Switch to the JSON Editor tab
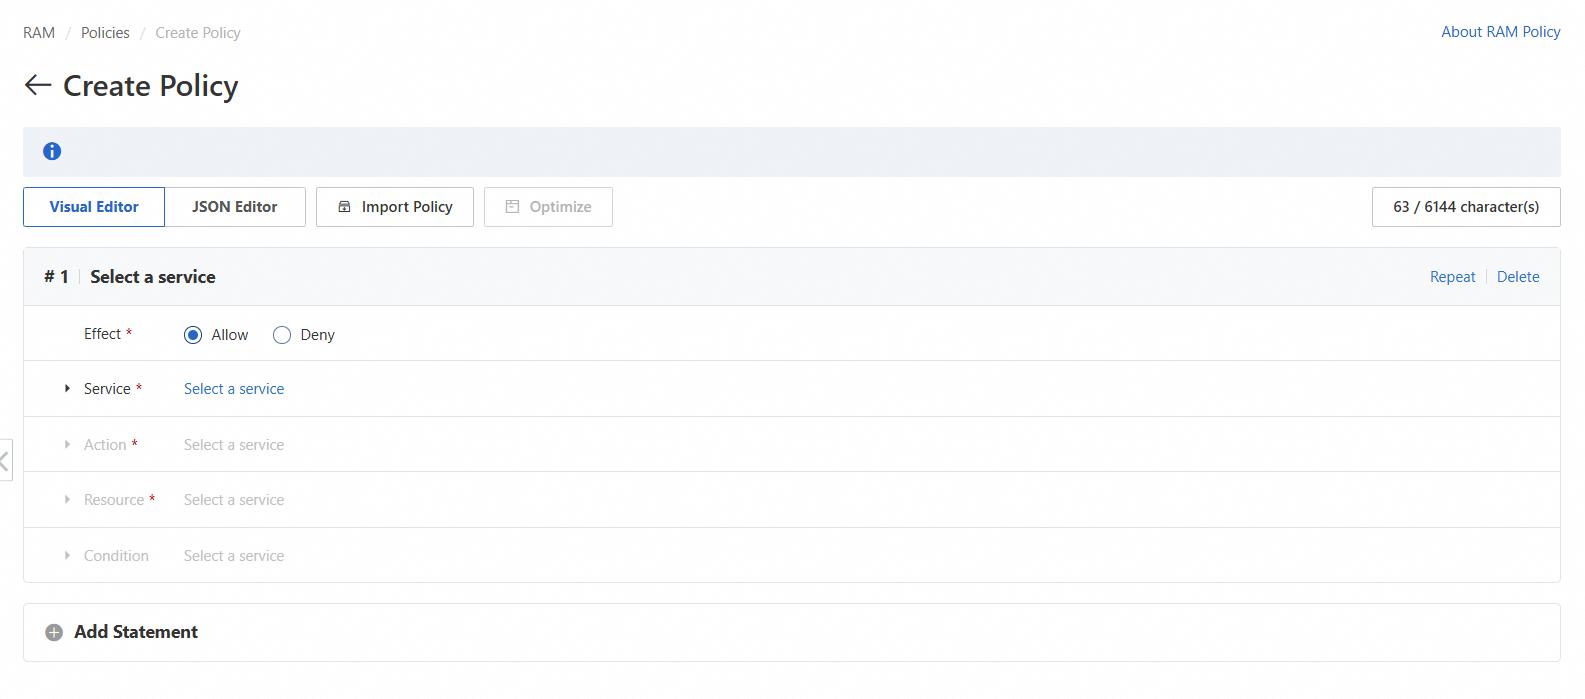Screen dimensions: 1585x699 coord(235,207)
